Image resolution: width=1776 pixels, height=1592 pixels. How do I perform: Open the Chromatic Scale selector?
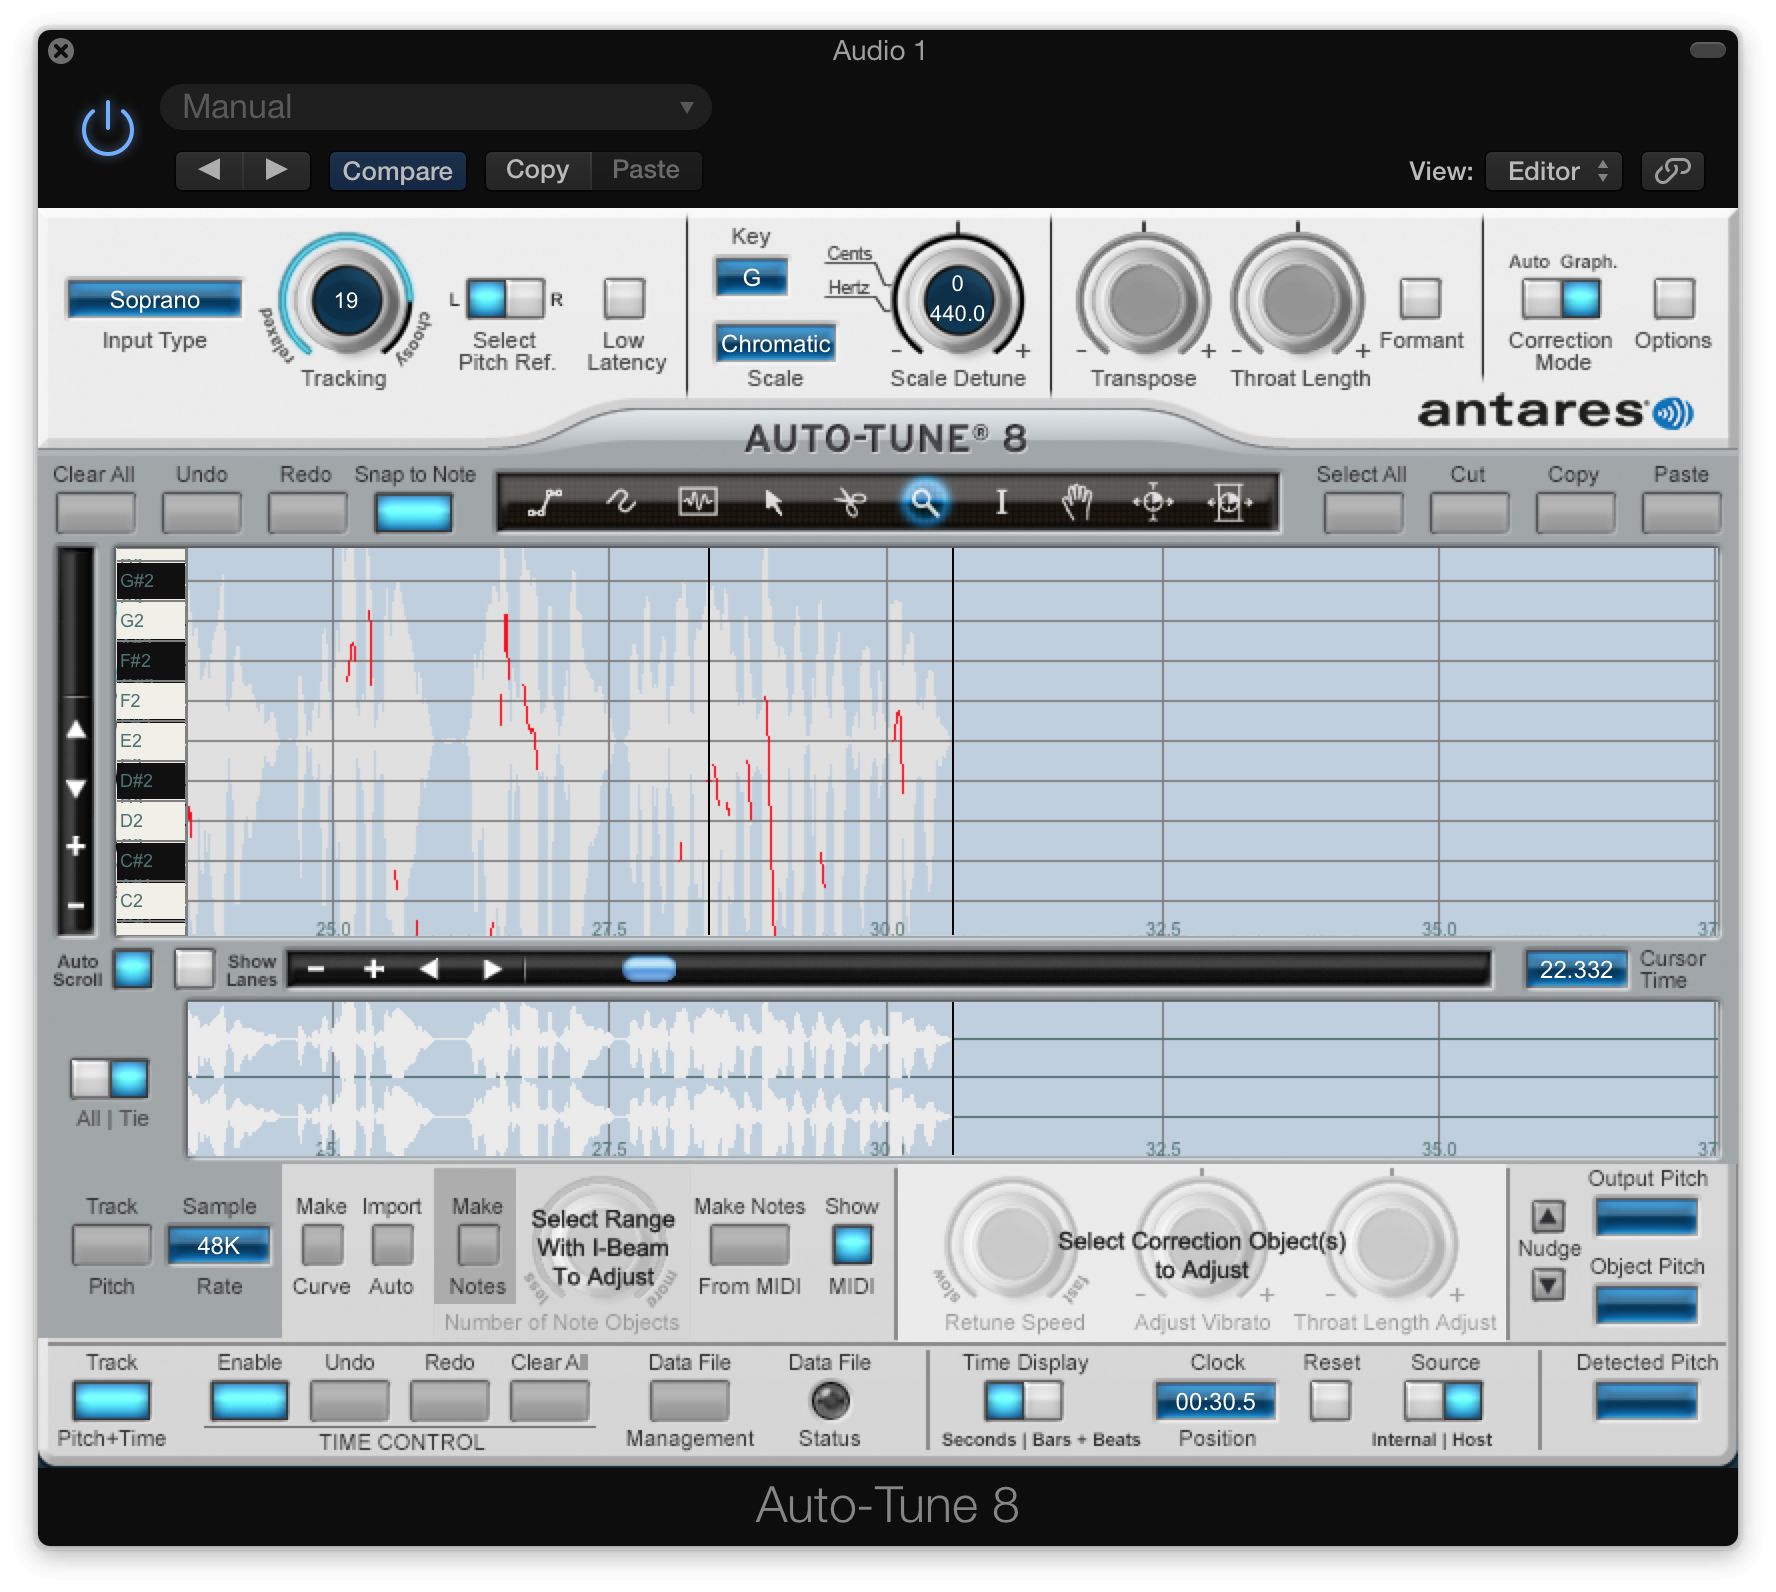tap(775, 343)
